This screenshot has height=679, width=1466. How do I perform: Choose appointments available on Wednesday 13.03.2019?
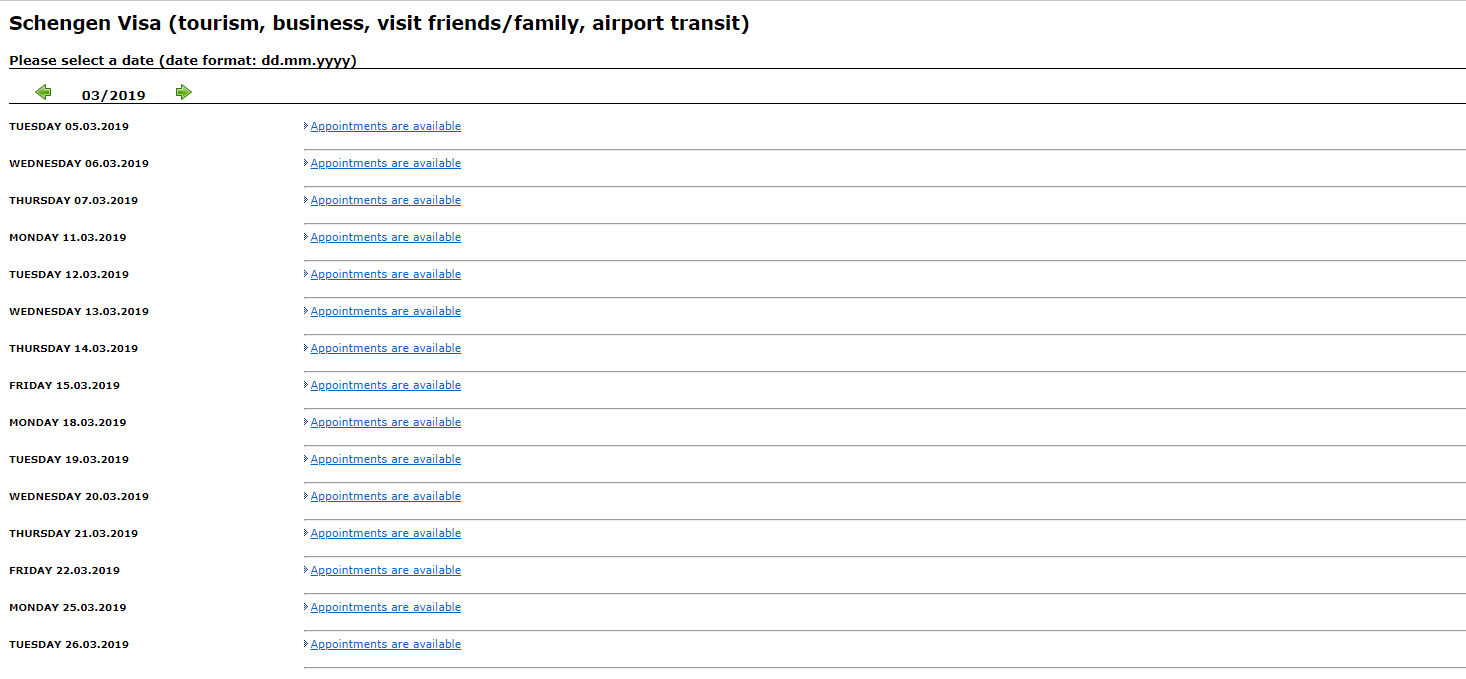point(386,311)
